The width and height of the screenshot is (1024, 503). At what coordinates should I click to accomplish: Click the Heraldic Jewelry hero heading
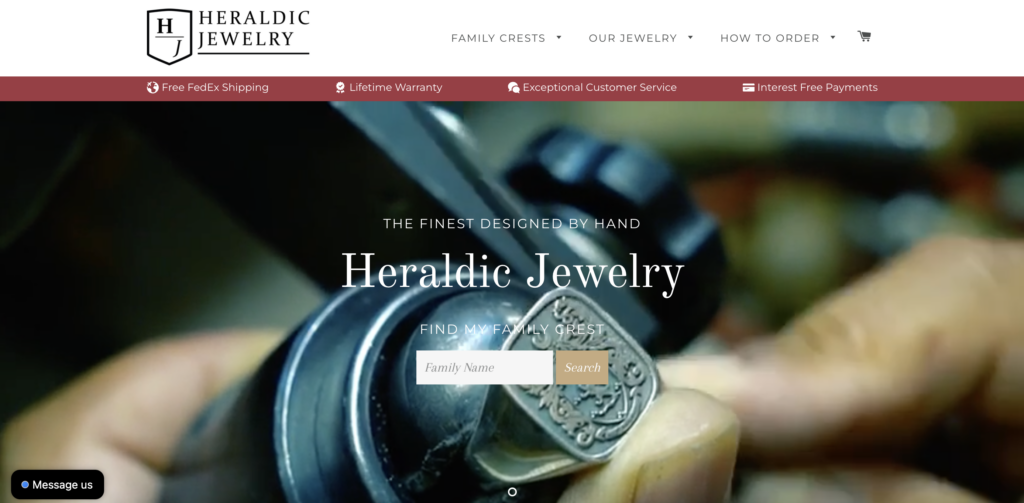tap(512, 271)
